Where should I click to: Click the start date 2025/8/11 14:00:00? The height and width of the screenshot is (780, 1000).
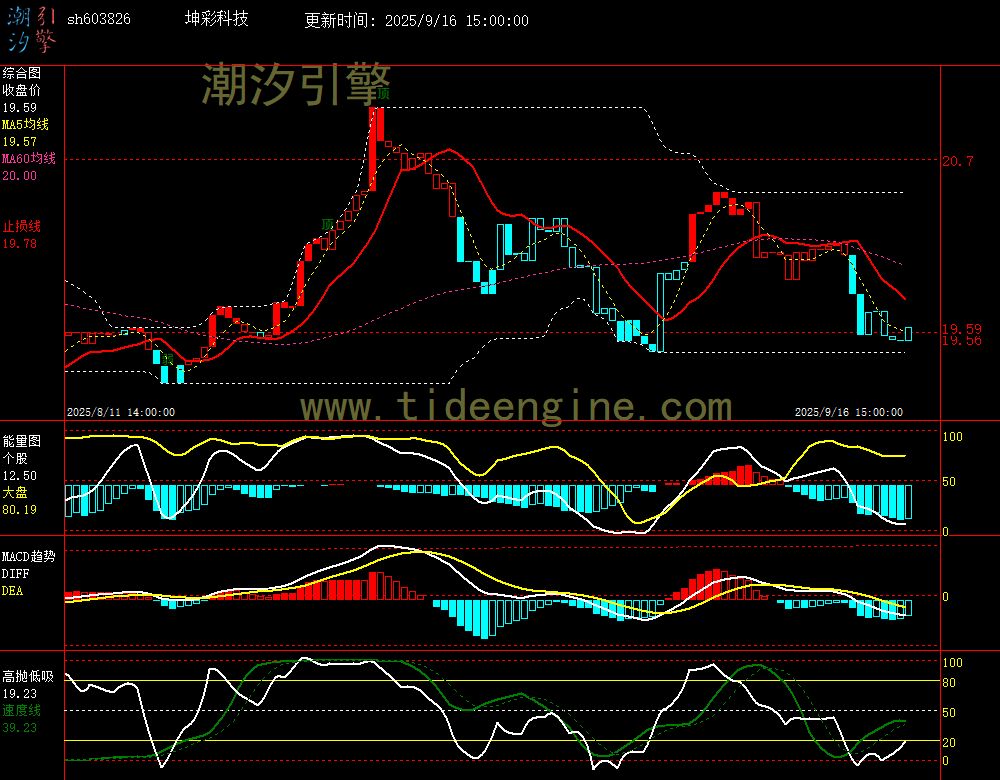point(121,412)
